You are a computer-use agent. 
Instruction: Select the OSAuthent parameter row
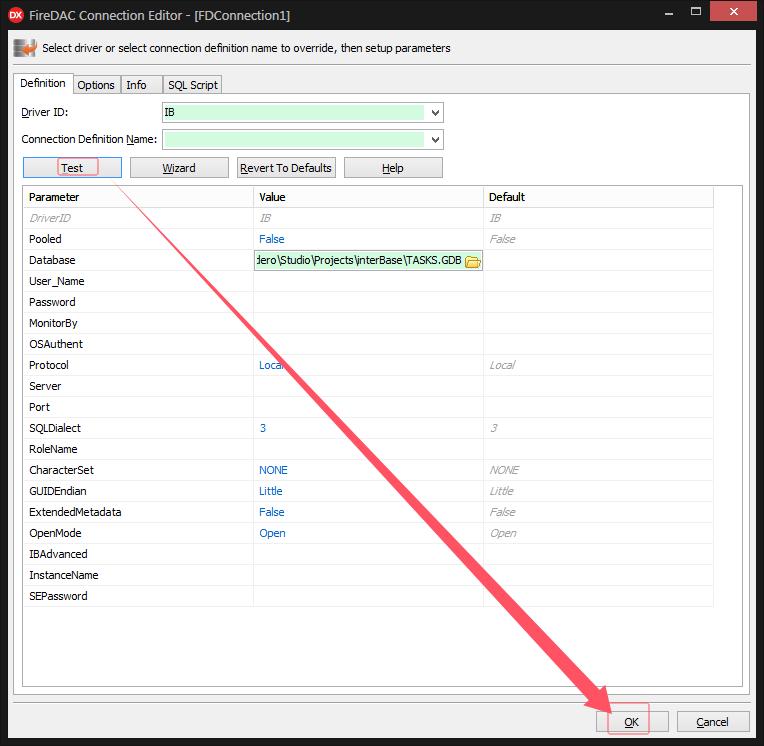(x=368, y=344)
